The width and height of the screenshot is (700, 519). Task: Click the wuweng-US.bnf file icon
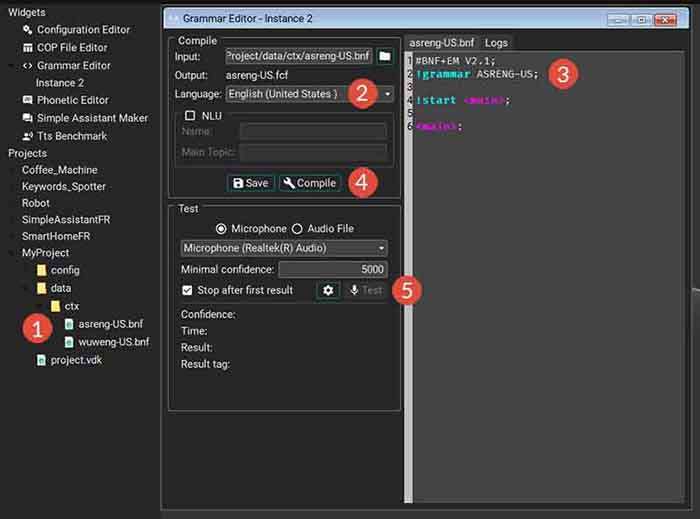click(69, 342)
